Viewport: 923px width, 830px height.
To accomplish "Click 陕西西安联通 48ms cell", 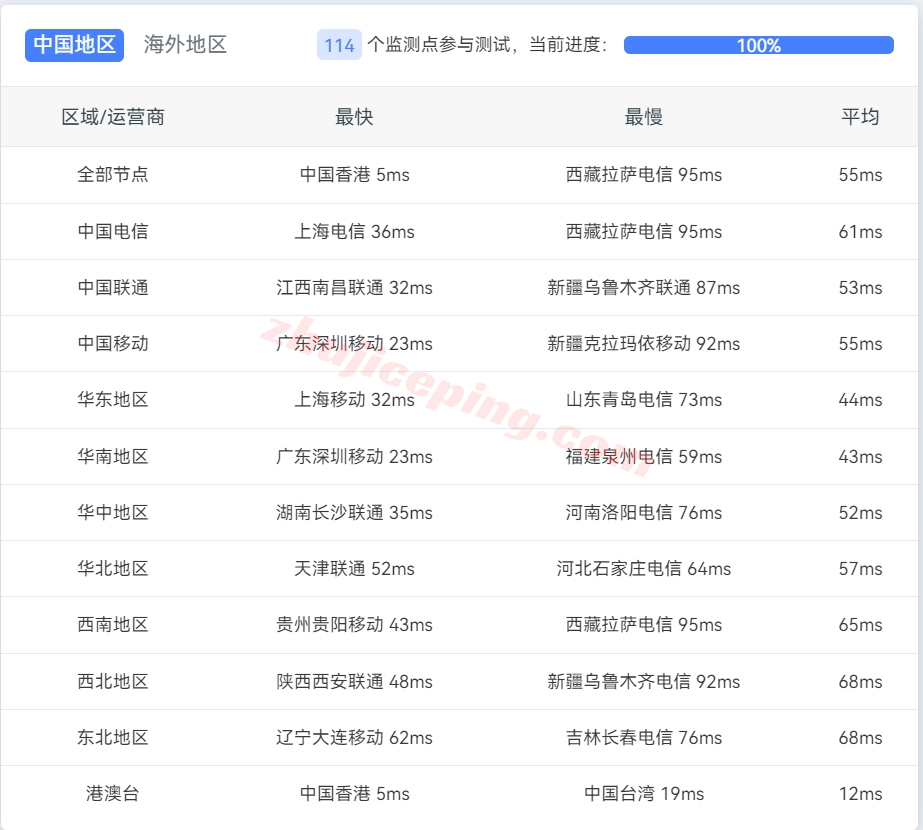I will click(354, 682).
